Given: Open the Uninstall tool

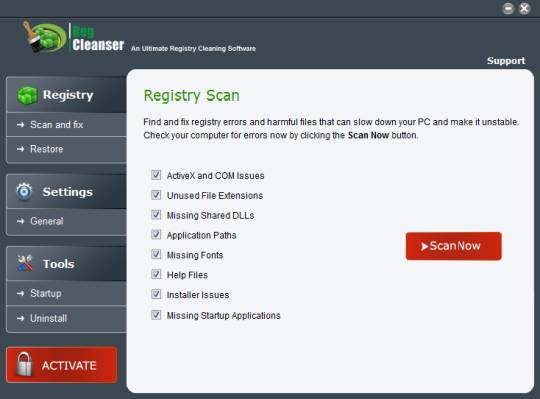Looking at the screenshot, I should (66, 319).
